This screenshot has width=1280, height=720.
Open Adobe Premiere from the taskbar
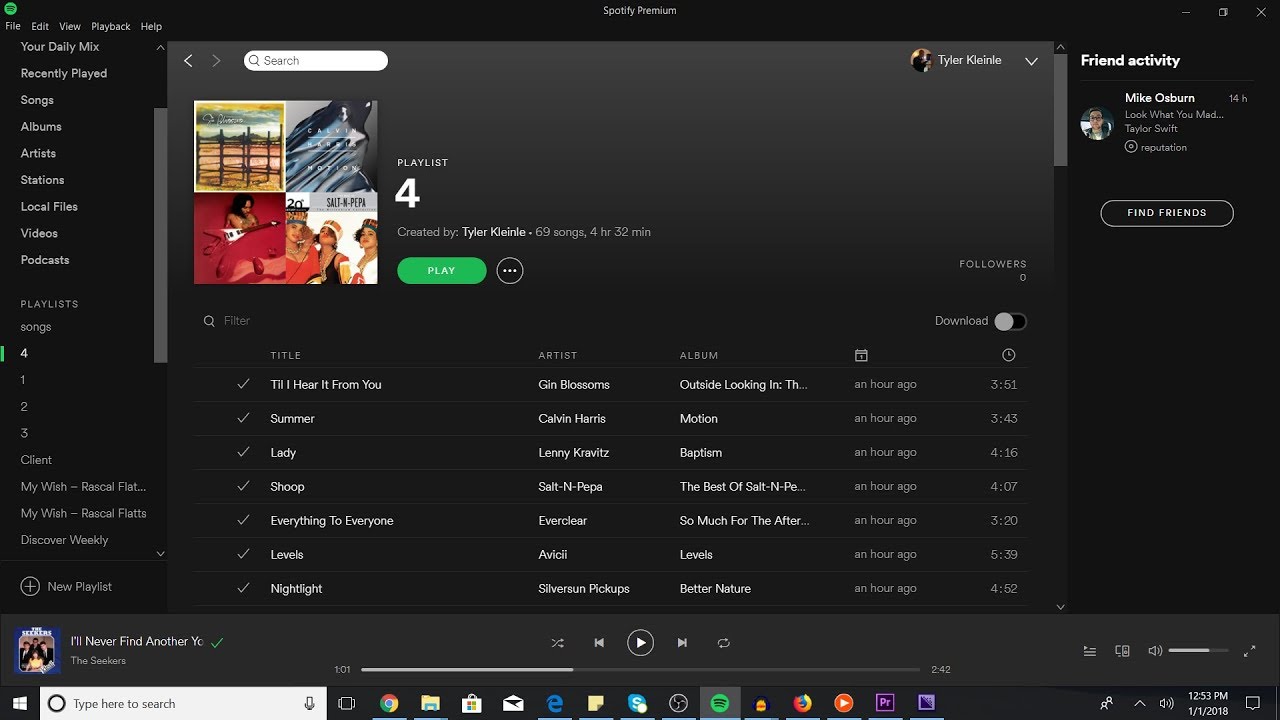(884, 704)
